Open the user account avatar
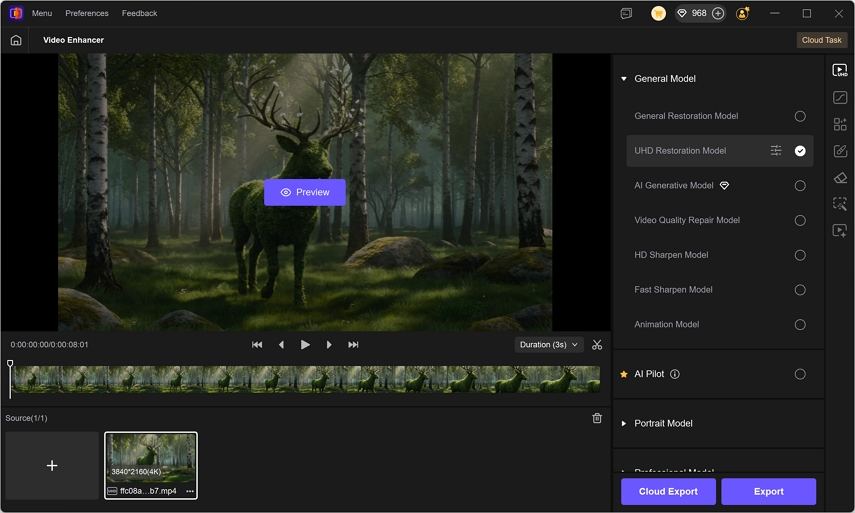Image resolution: width=855 pixels, height=513 pixels. coord(742,13)
